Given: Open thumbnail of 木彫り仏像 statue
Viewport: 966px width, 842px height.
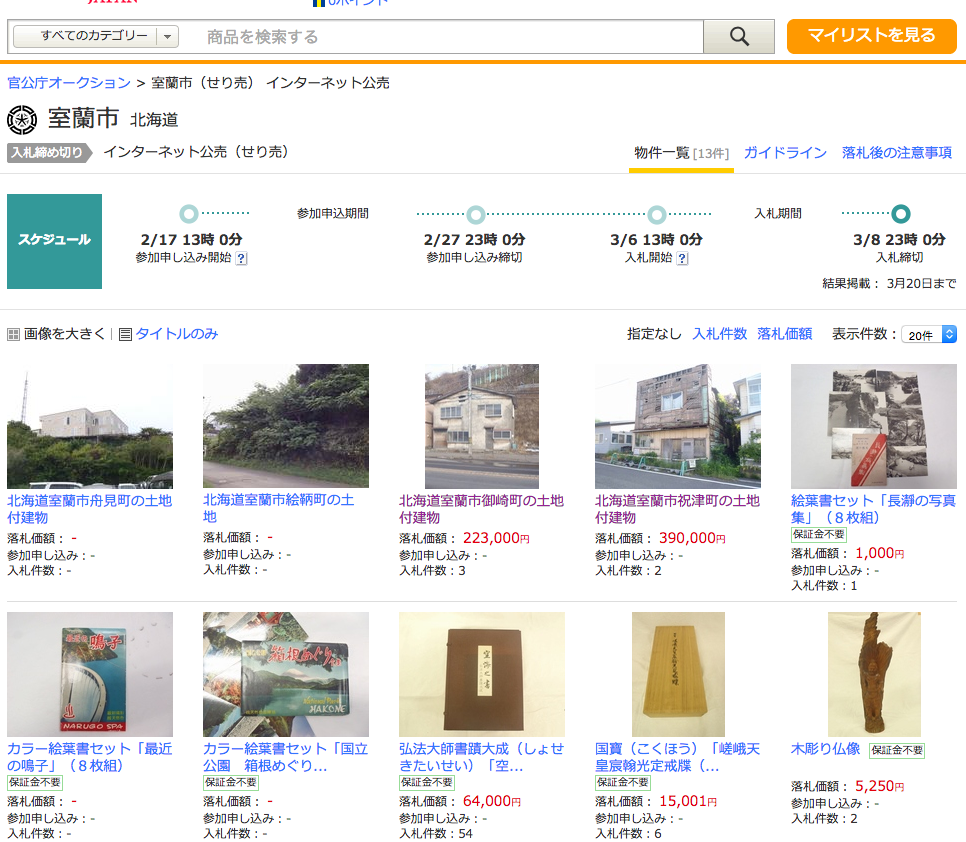Looking at the screenshot, I should [x=874, y=674].
